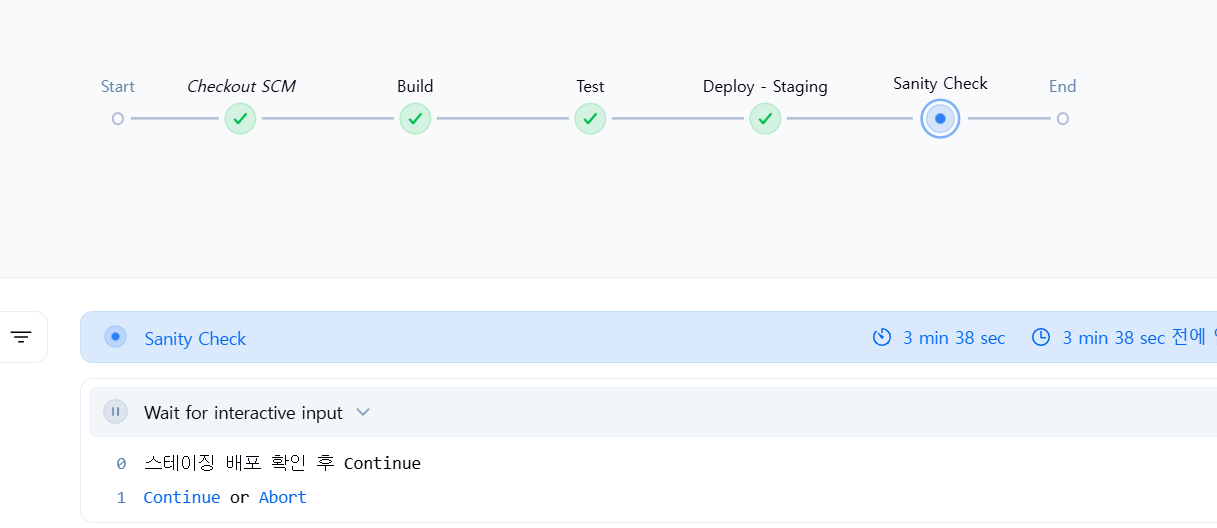Click the Deploy - Staging stage label

click(765, 86)
